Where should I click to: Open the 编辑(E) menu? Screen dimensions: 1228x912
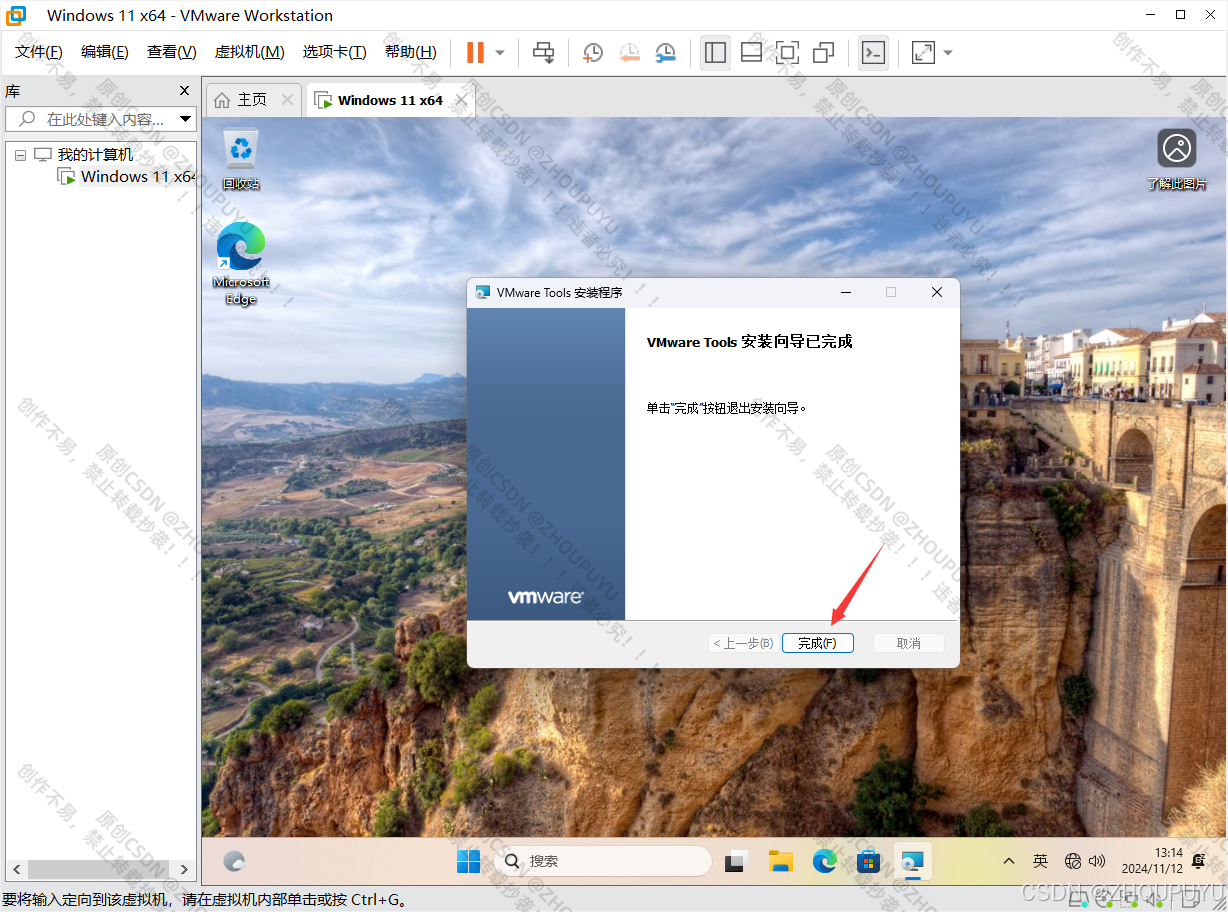click(105, 52)
